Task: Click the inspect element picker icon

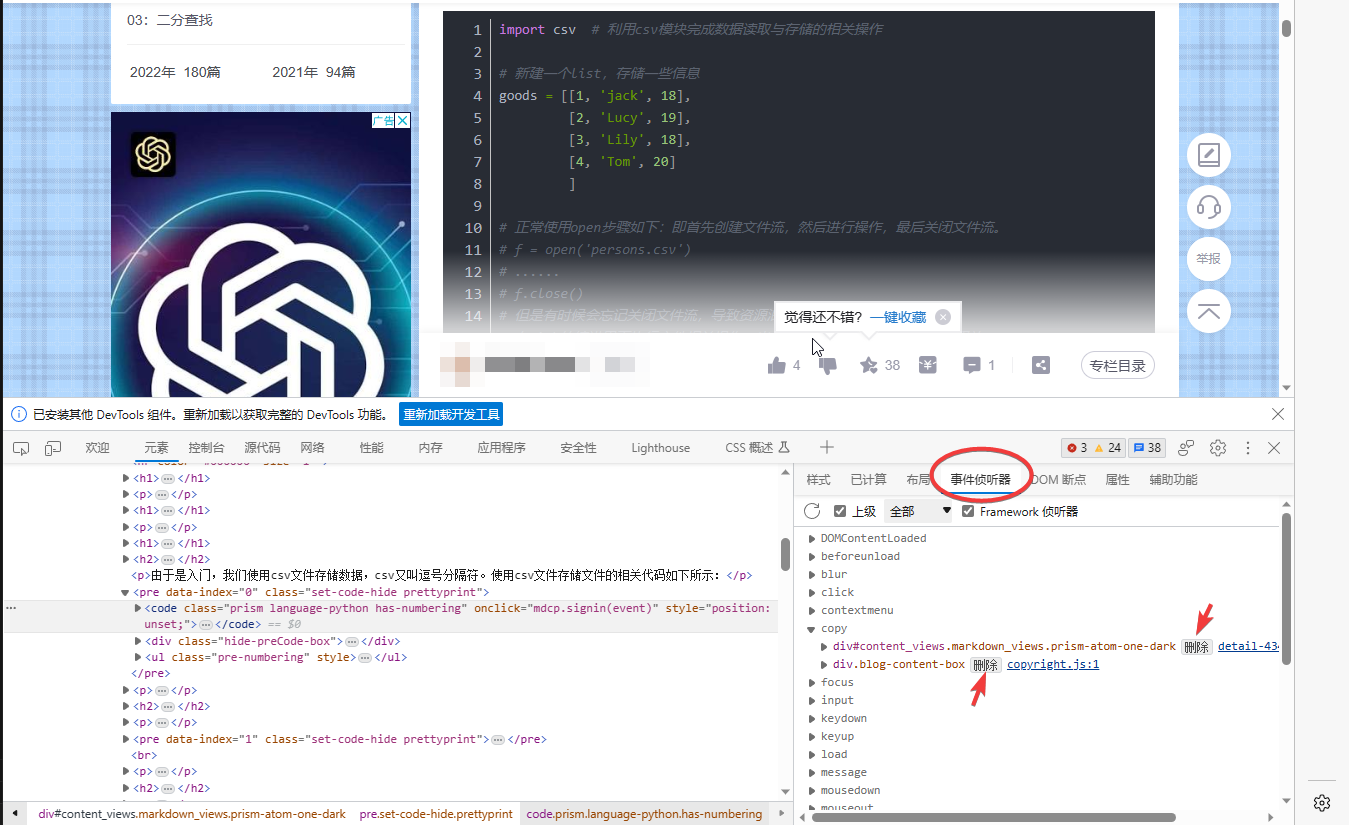Action: (21, 448)
